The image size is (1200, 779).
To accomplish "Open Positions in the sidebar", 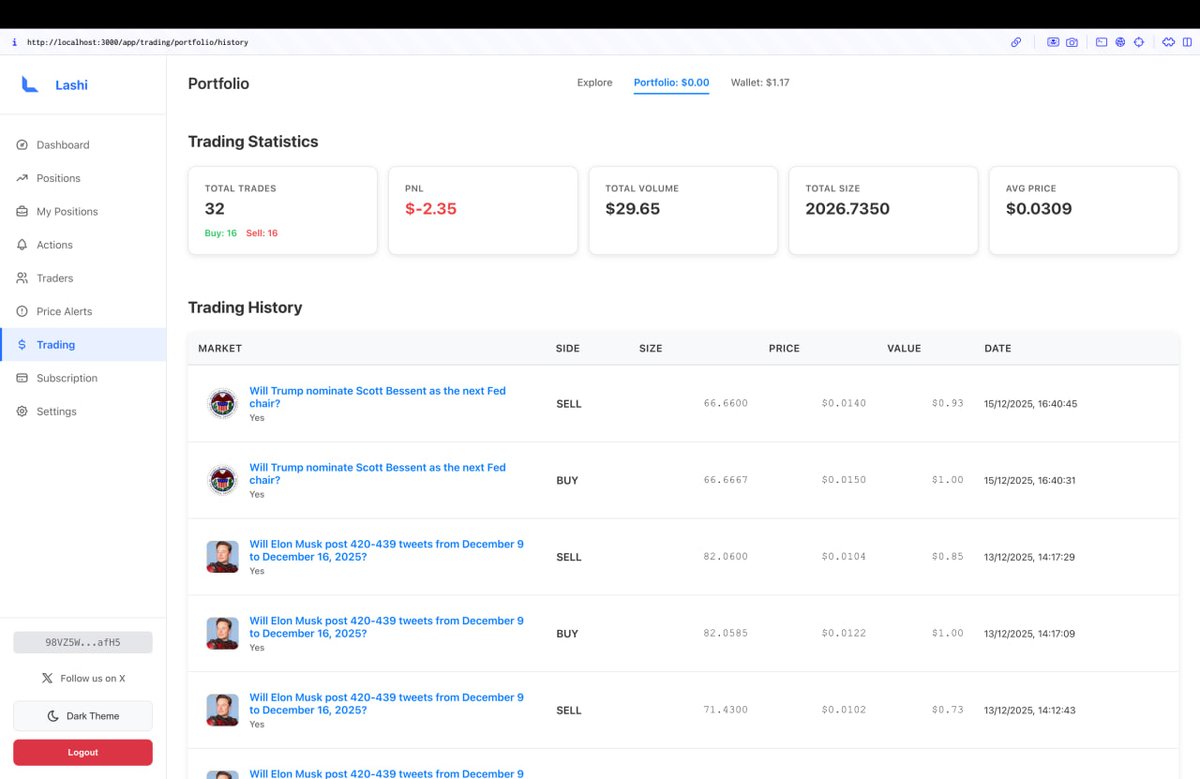I will pyautogui.click(x=83, y=178).
